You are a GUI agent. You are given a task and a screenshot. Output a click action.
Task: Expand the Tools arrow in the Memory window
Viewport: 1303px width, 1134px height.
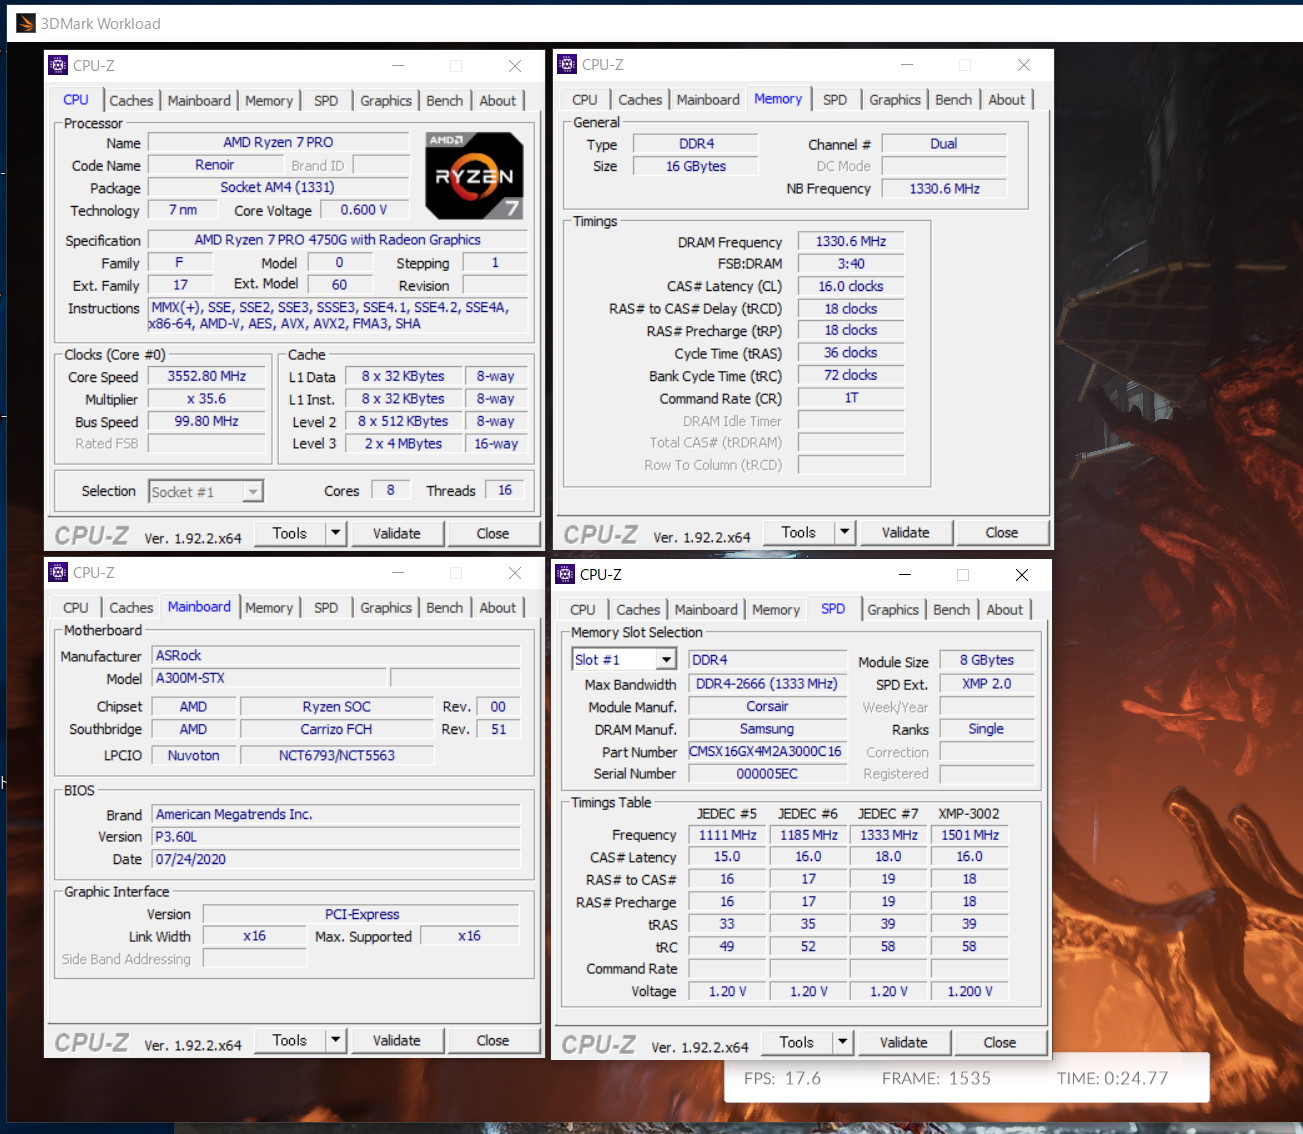pyautogui.click(x=845, y=532)
